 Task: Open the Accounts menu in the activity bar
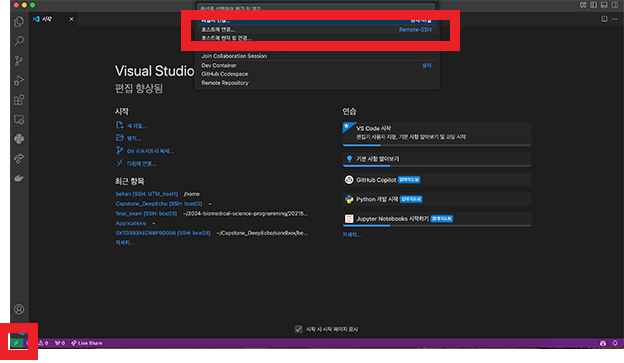pyautogui.click(x=19, y=309)
